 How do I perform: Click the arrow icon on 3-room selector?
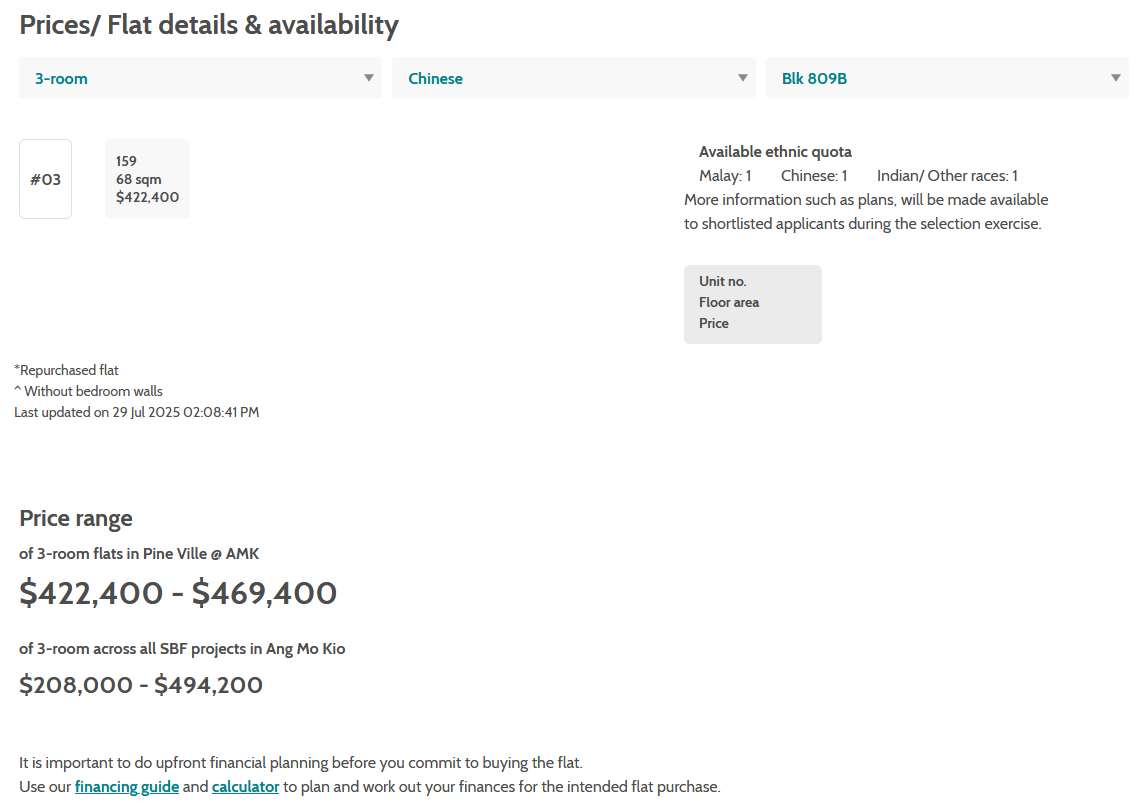(369, 78)
